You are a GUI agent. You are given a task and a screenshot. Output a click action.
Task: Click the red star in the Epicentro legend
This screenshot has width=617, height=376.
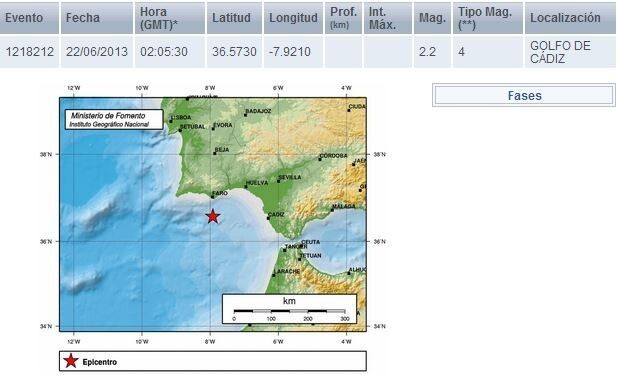(x=71, y=361)
